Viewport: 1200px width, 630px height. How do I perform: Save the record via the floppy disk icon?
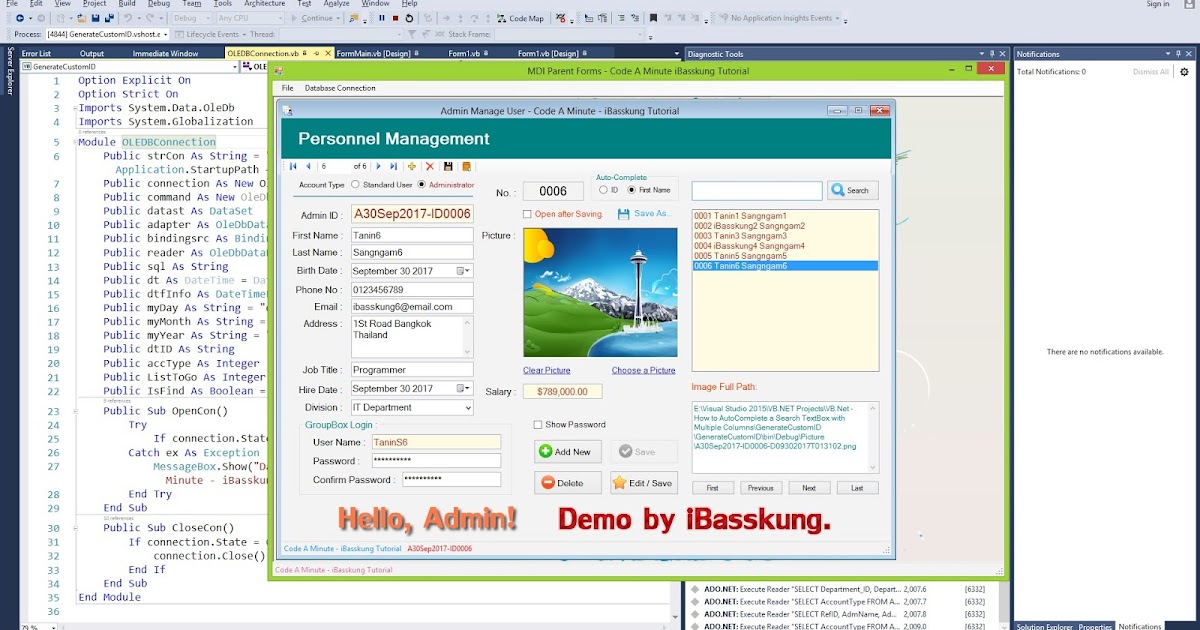pos(449,166)
